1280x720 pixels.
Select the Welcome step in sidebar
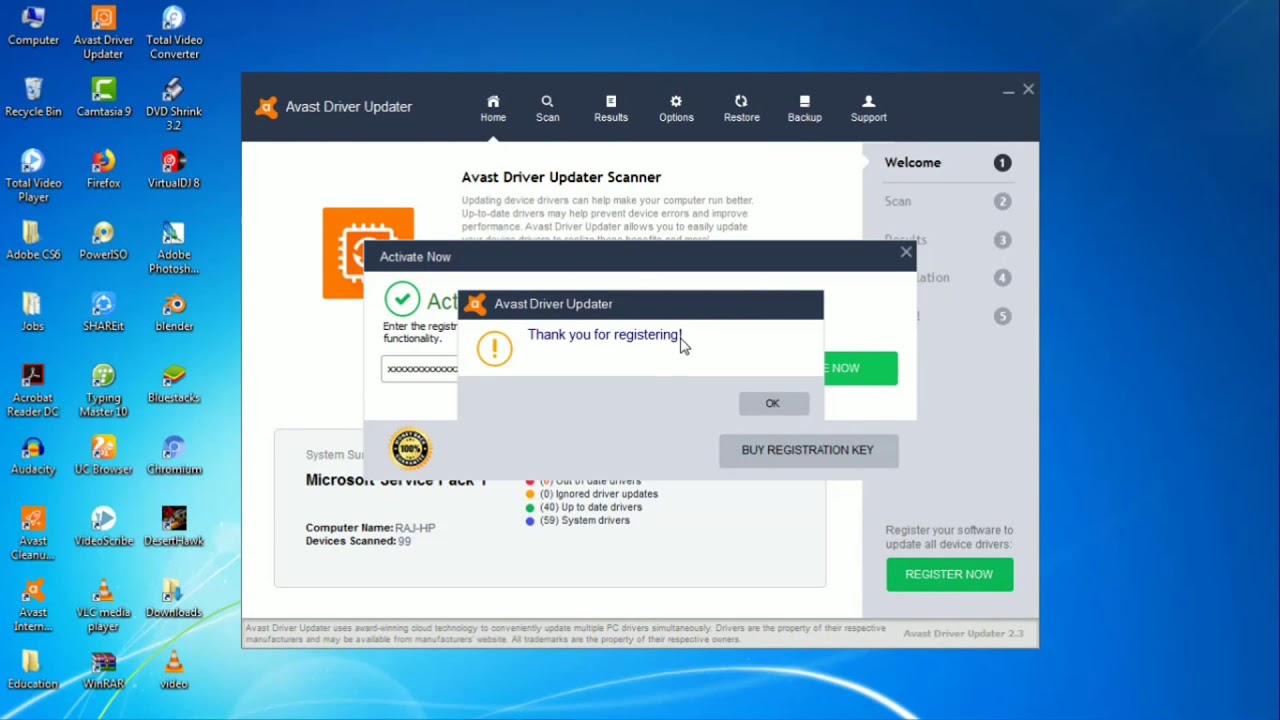[947, 163]
